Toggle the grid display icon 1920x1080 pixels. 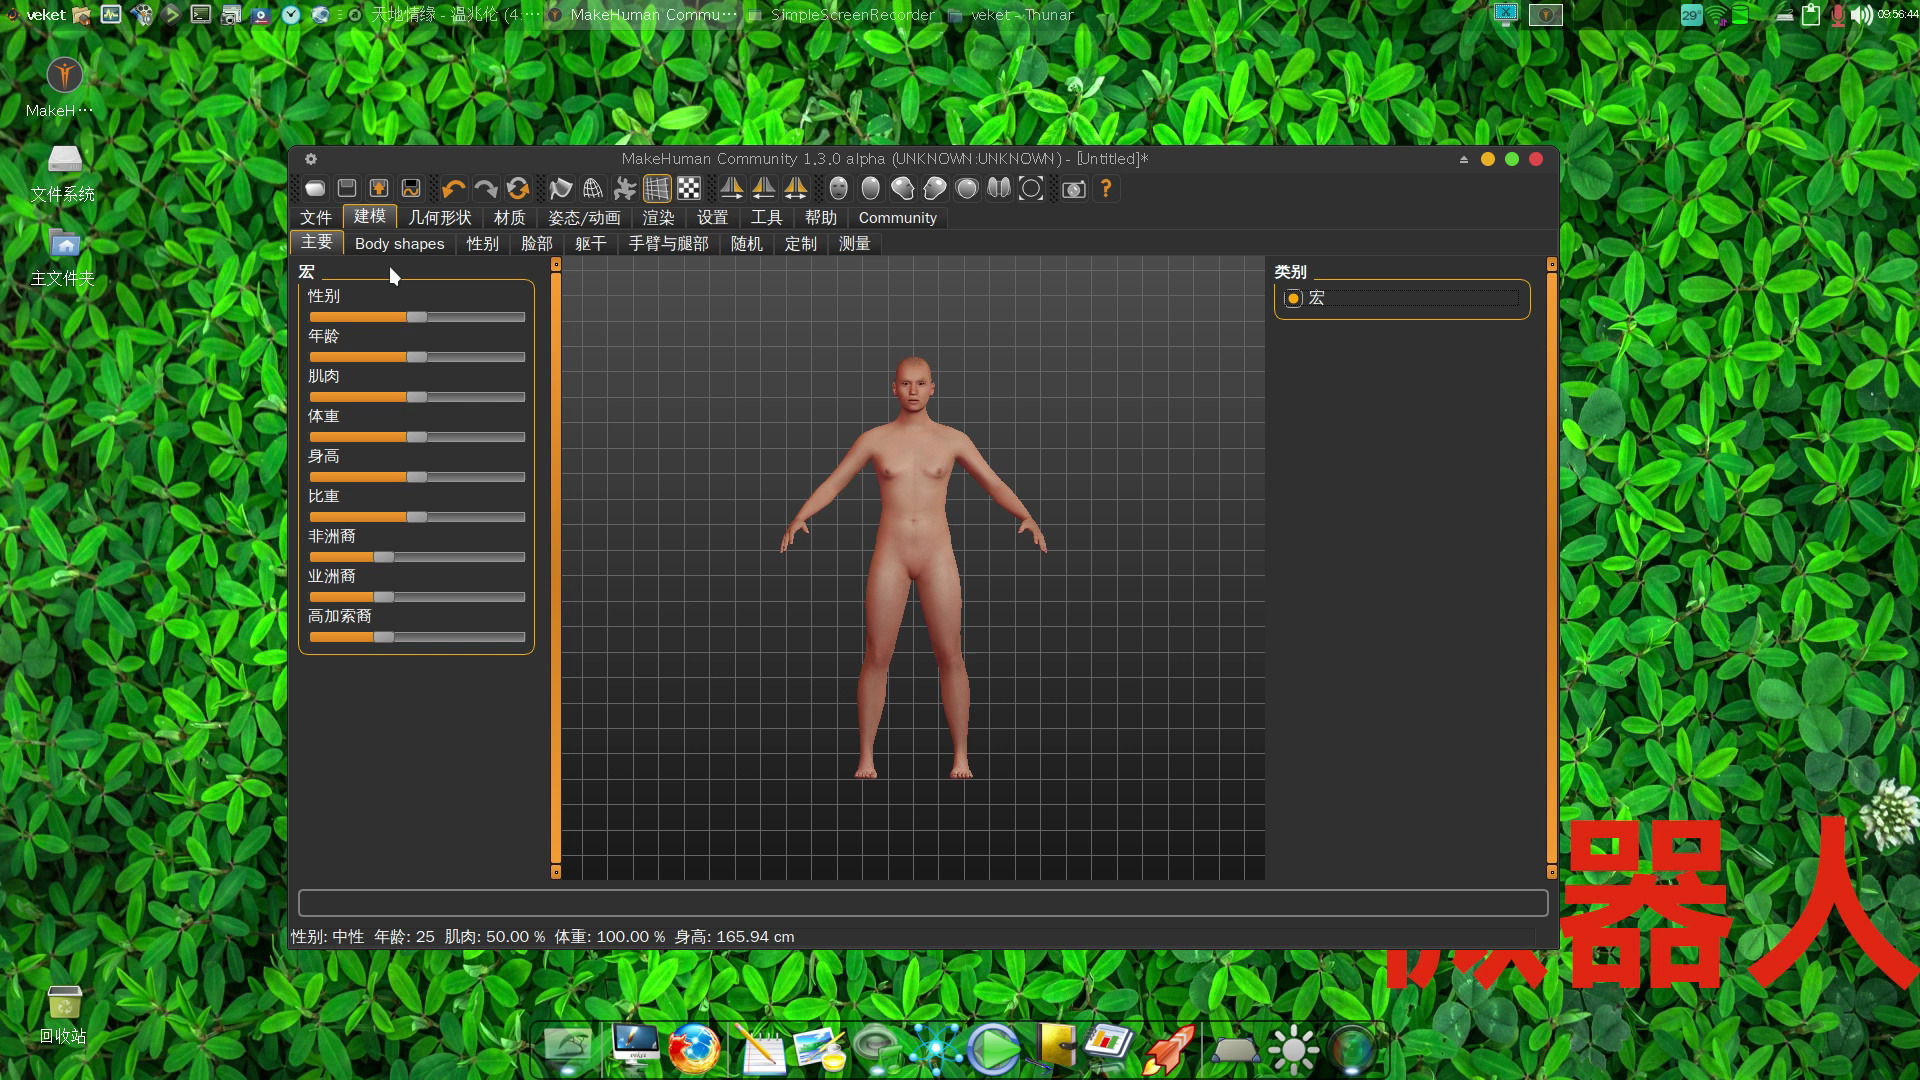click(657, 189)
